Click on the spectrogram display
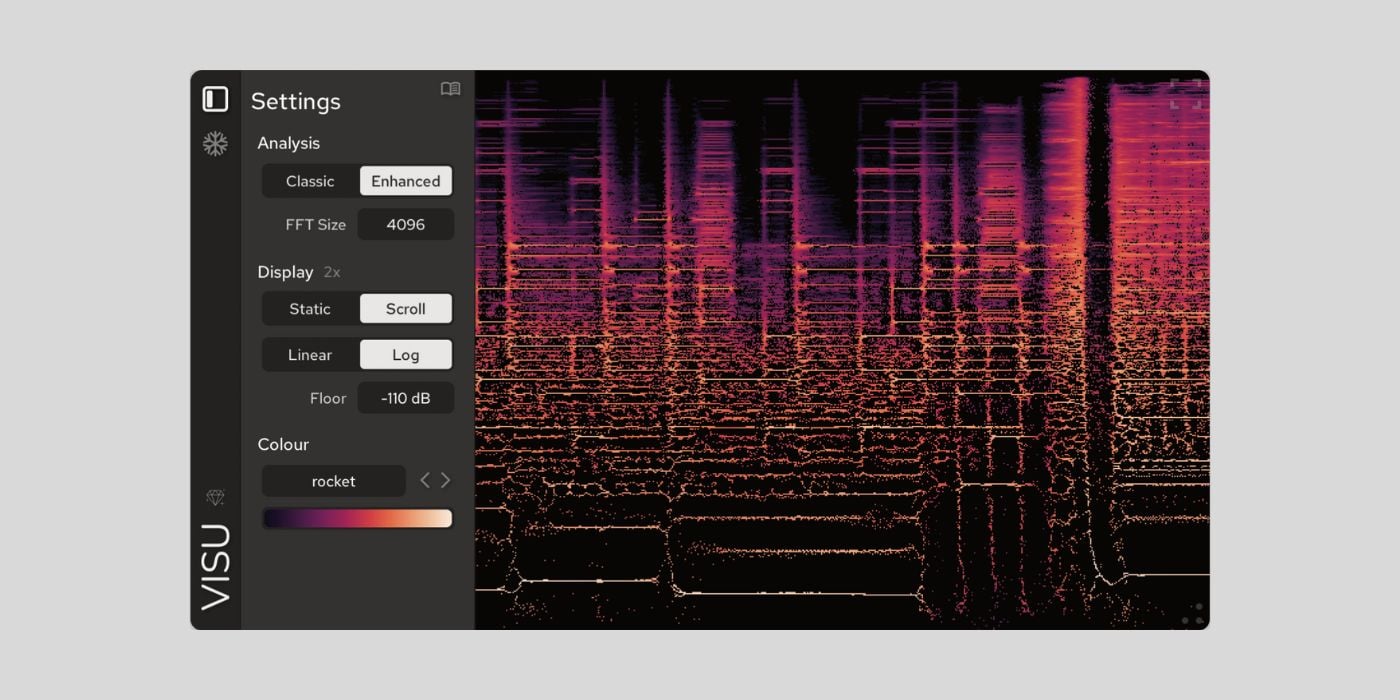The width and height of the screenshot is (1400, 700). pos(840,350)
